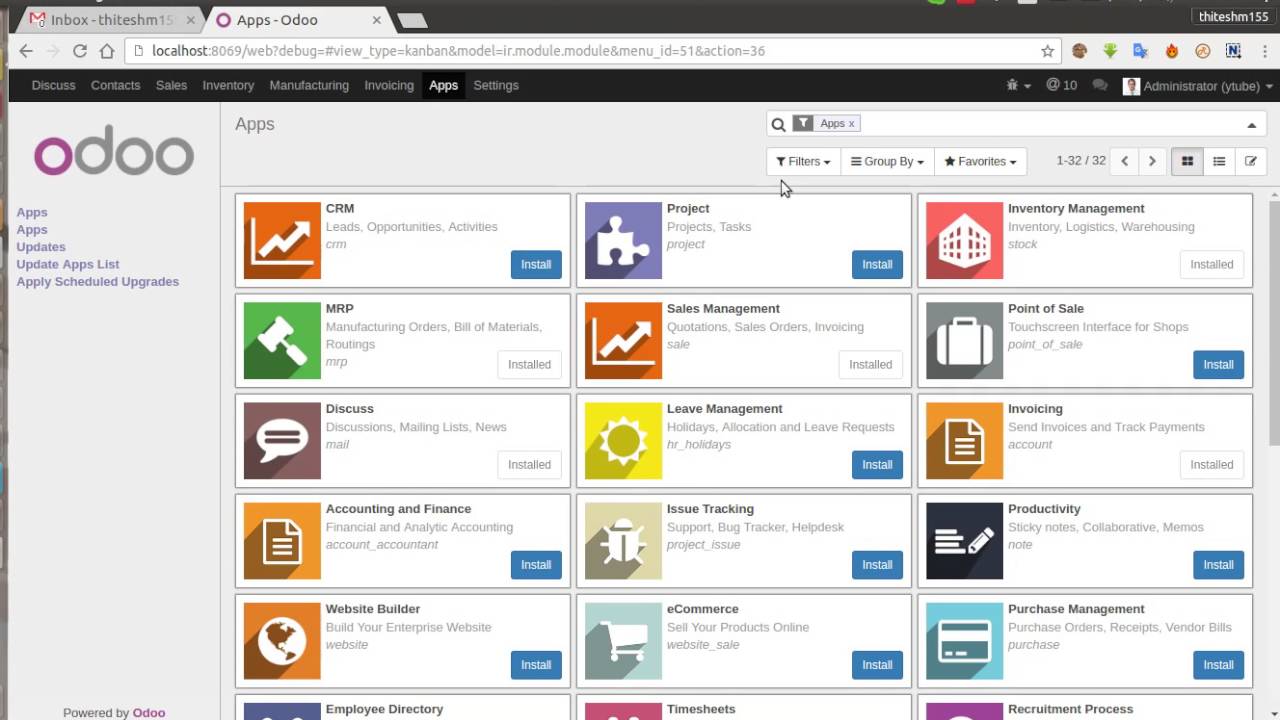The image size is (1280, 720).
Task: Open the Contacts menu
Action: [x=115, y=85]
